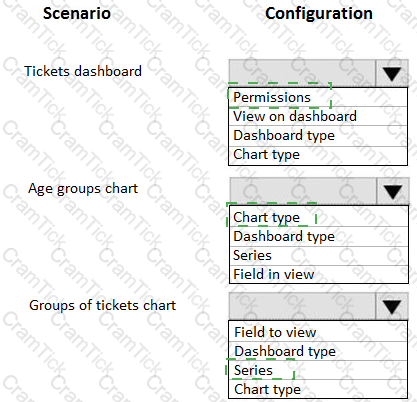The width and height of the screenshot is (417, 402).
Task: Choose View on dashboard option
Action: click(318, 116)
